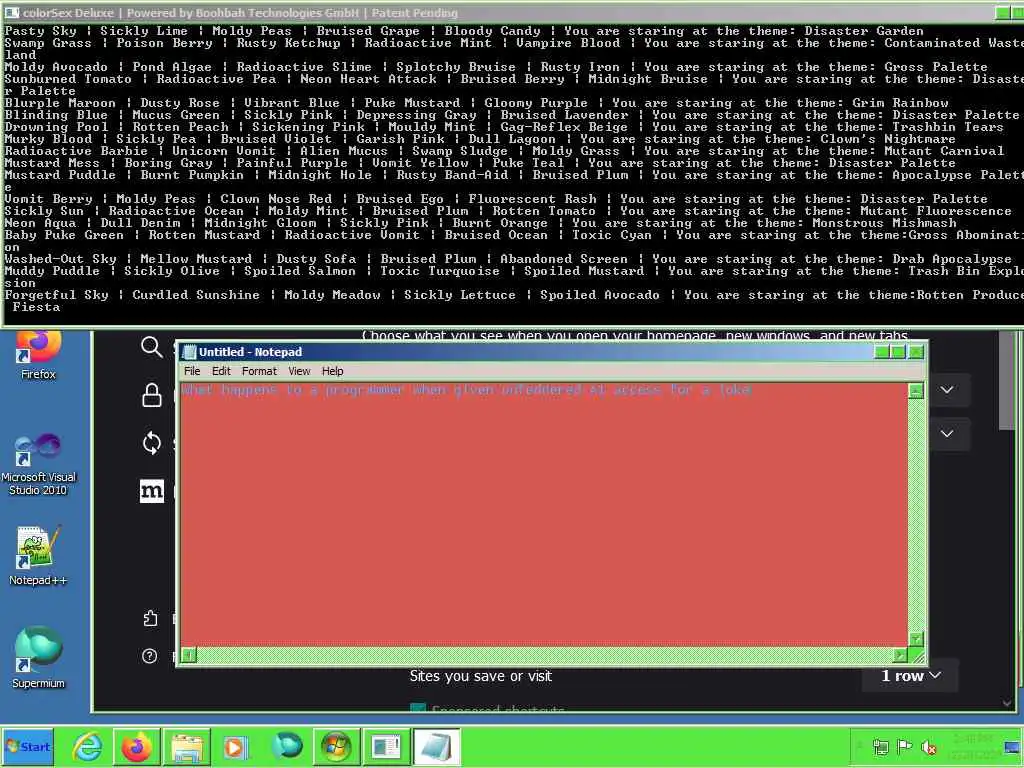Open the Microsoft Visual Studio 2010 desktop shortcut

click(38, 464)
